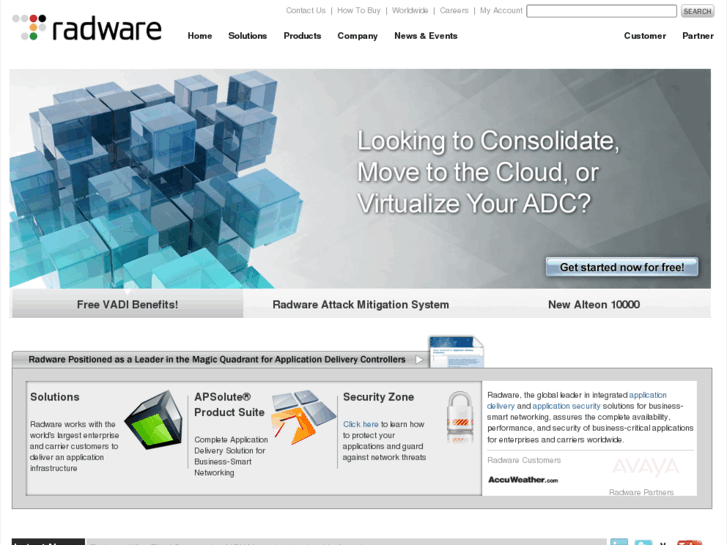The height and width of the screenshot is (545, 727).
Task: Select the Radware Attack Mitigation System tab
Action: click(361, 304)
